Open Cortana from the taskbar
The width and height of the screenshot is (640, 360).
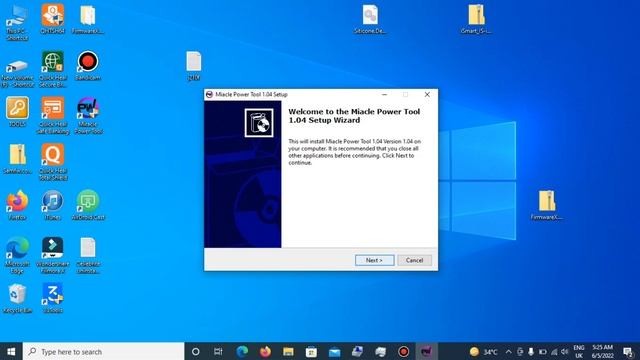pyautogui.click(x=196, y=351)
